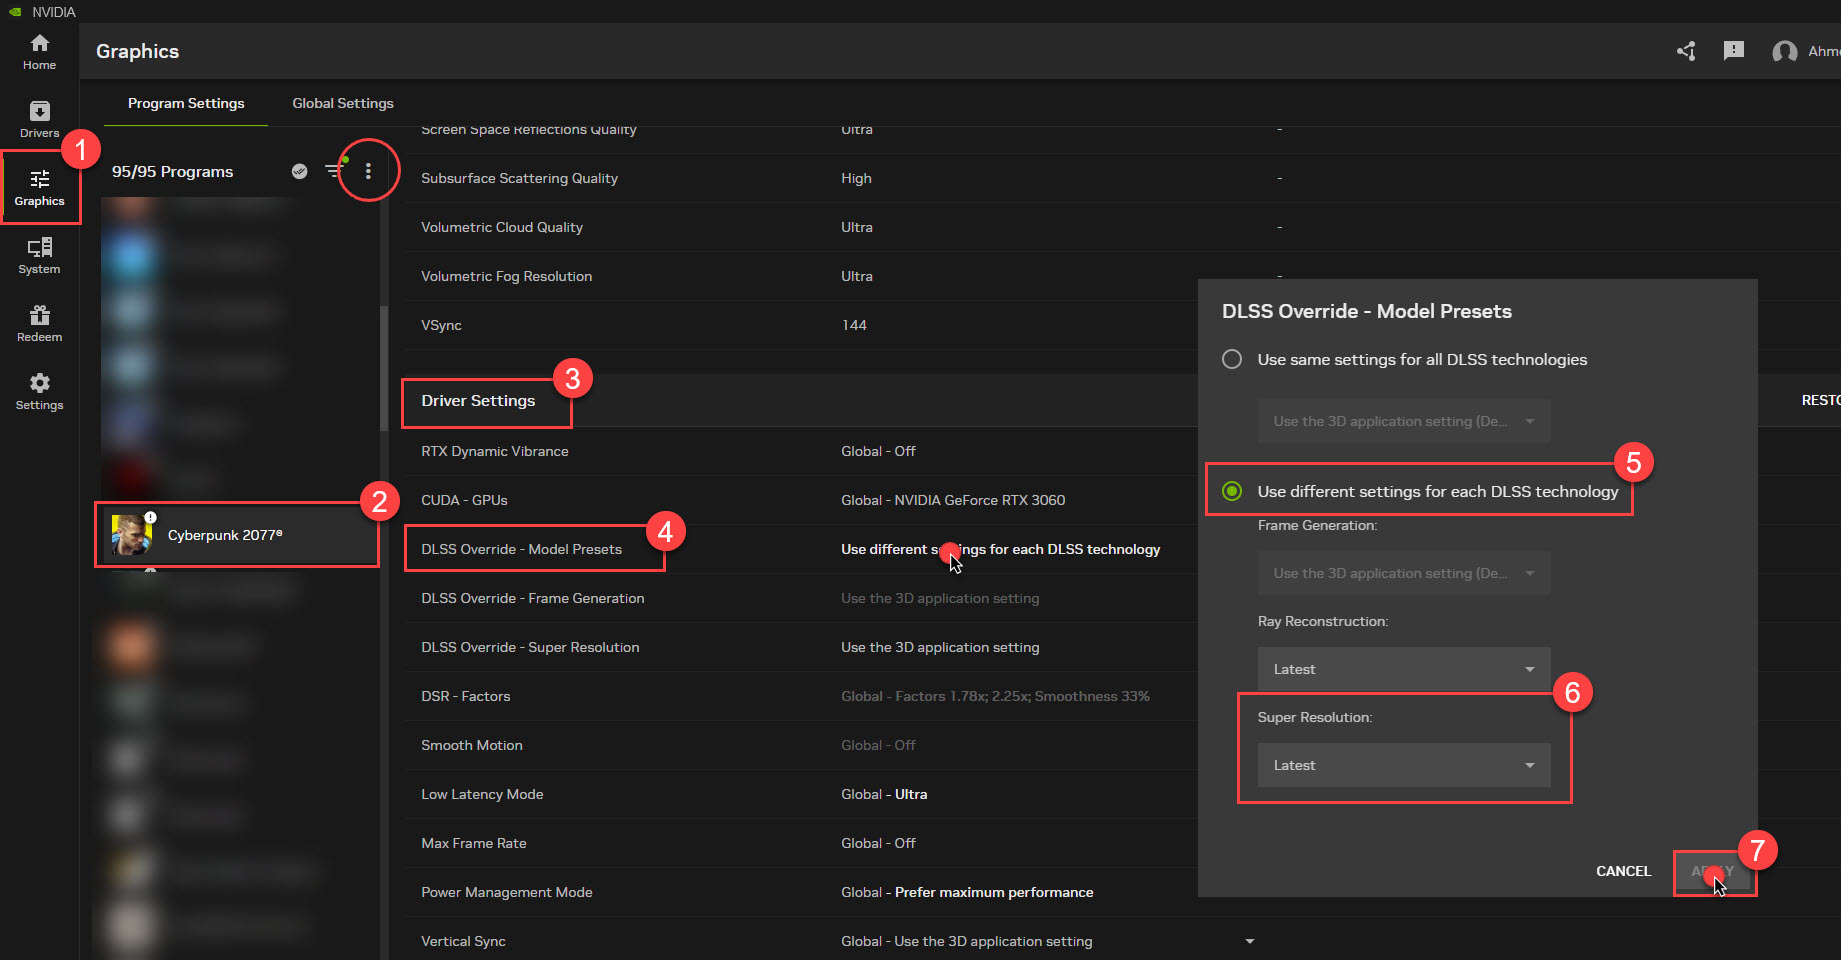The width and height of the screenshot is (1841, 960).
Task: Expand the Vertical Sync dropdown arrow
Action: [x=1249, y=941]
